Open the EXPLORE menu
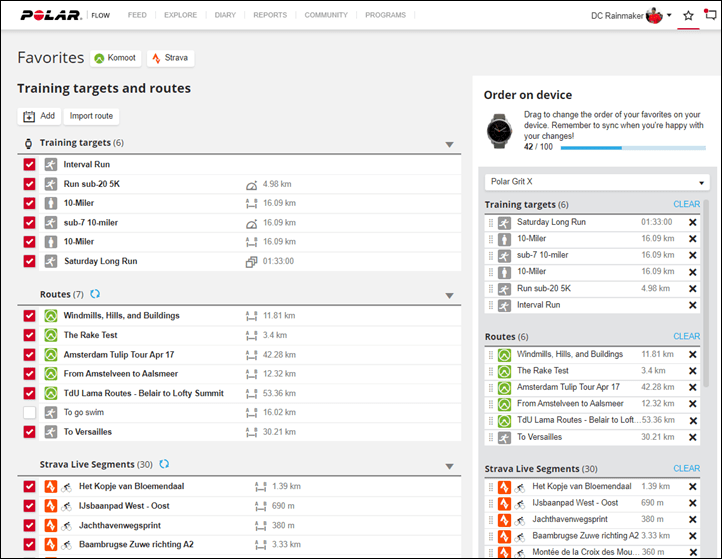Viewport: 722px width, 559px height. 180,15
